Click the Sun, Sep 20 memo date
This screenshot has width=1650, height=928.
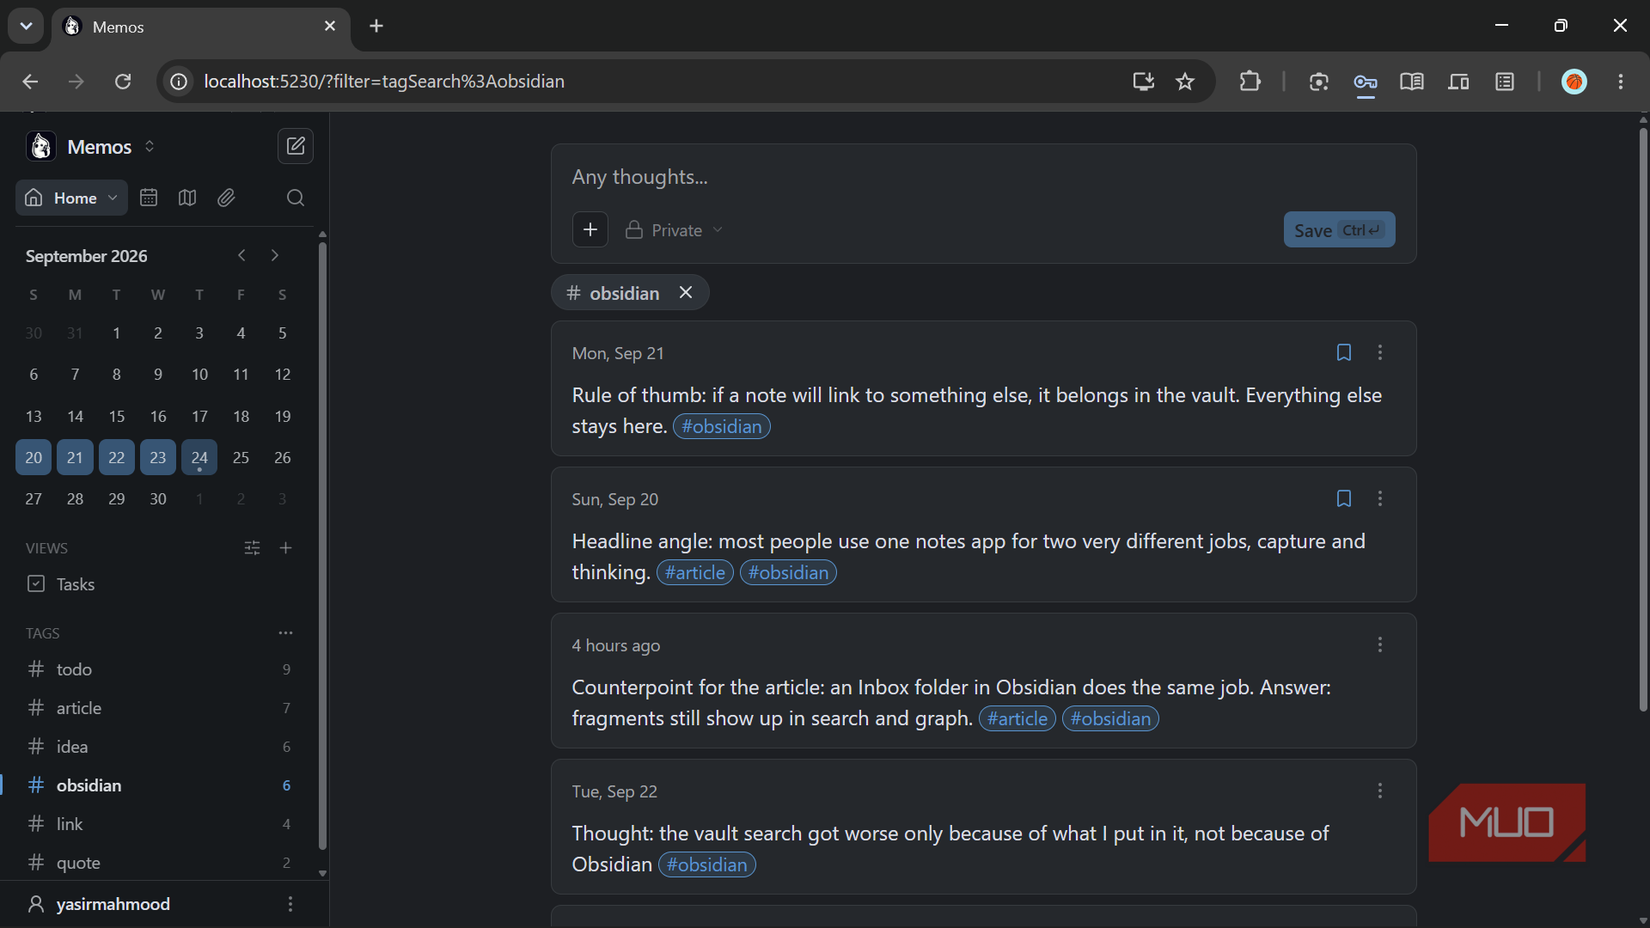click(615, 499)
